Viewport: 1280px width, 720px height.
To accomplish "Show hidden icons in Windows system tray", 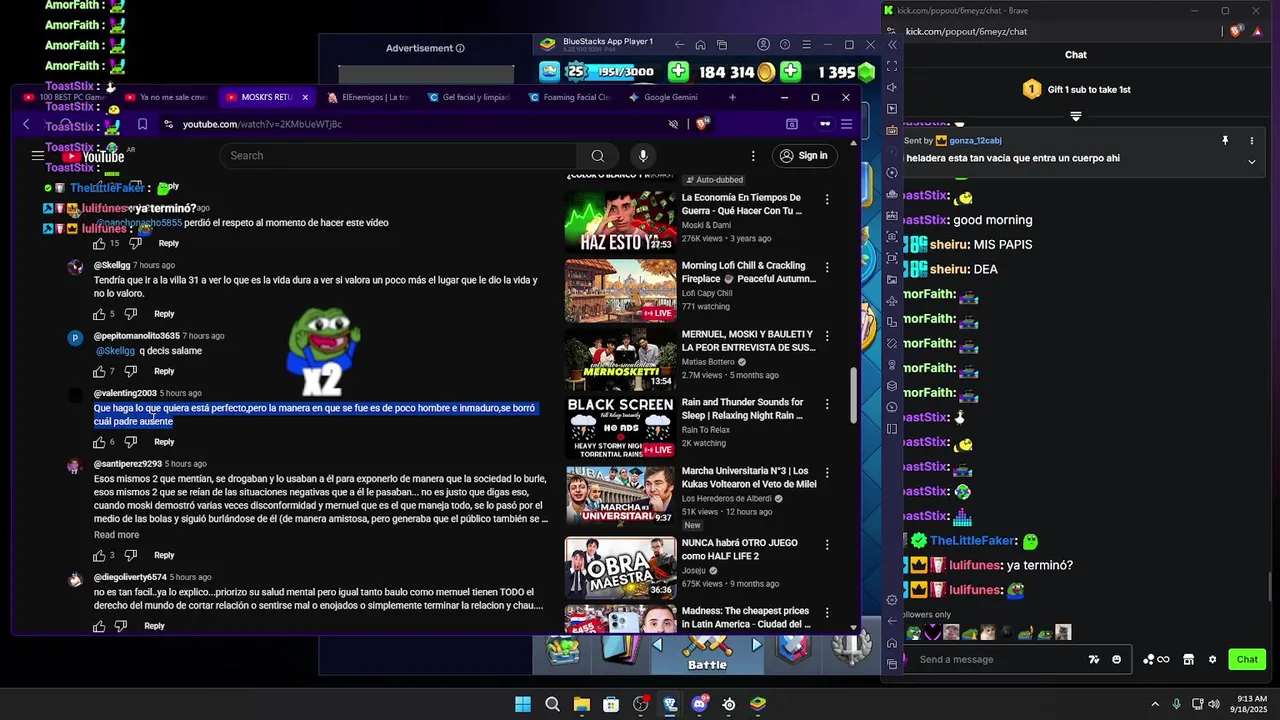I will (1155, 704).
